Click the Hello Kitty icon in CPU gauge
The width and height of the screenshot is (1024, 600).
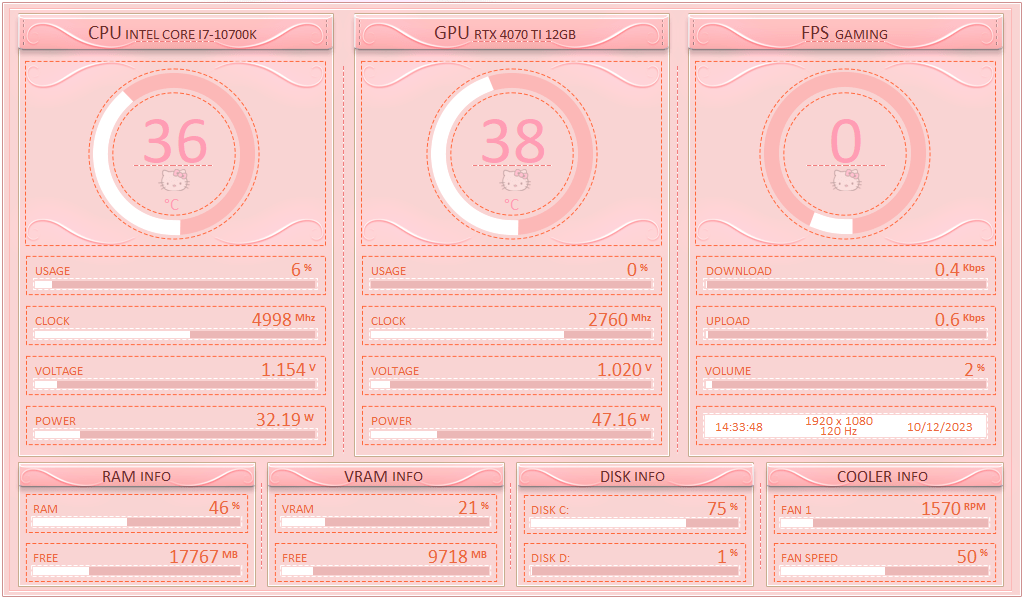[175, 181]
